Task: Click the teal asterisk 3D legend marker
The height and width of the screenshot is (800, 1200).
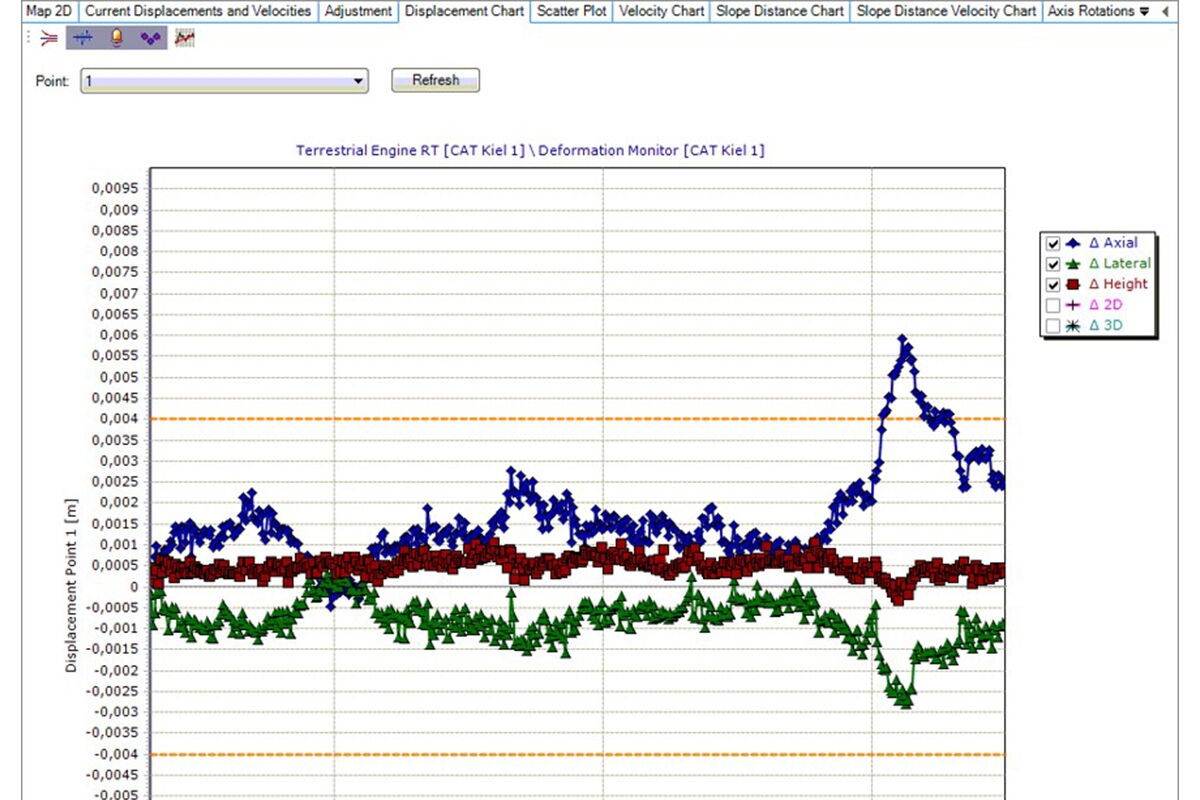Action: tap(1073, 326)
